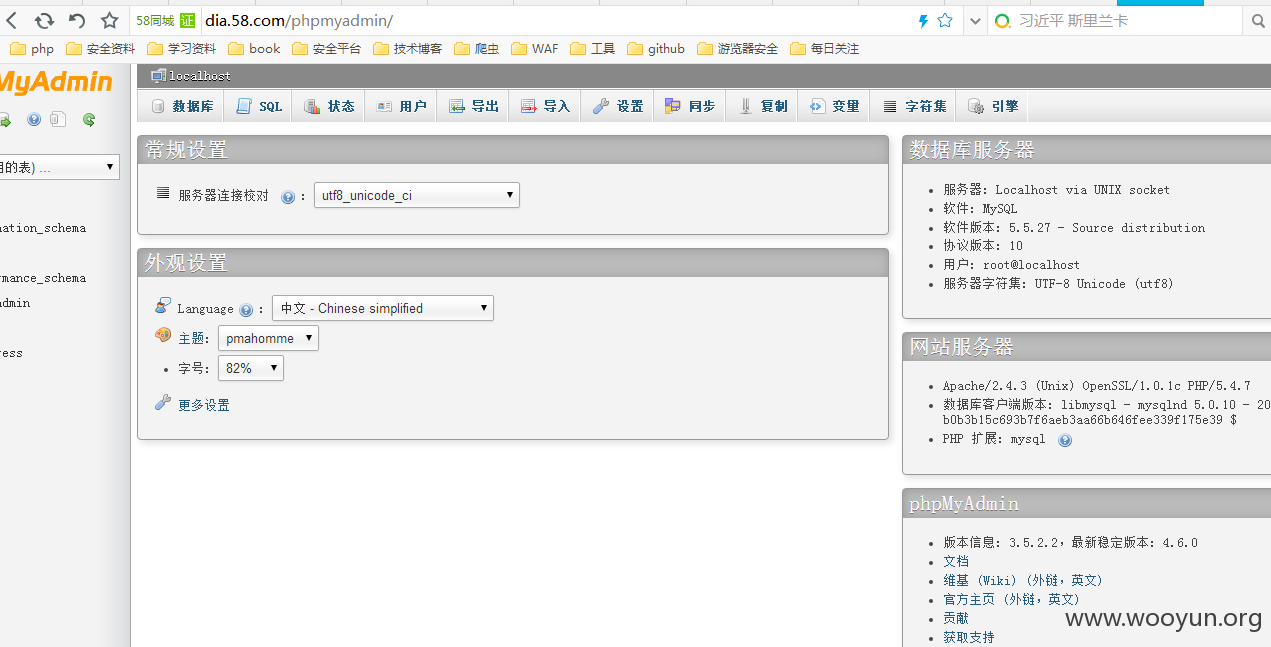Select the mation_schema database in the sidebar
Image resolution: width=1271 pixels, height=647 pixels.
(x=43, y=228)
